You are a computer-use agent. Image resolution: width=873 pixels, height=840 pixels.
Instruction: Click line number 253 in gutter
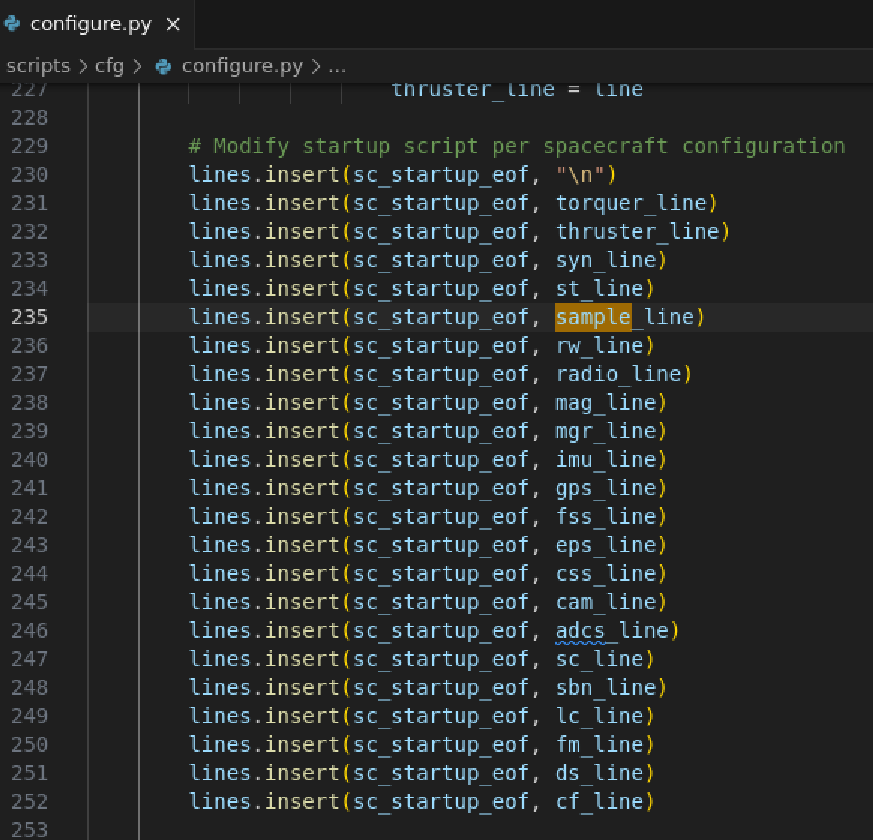coord(30,829)
